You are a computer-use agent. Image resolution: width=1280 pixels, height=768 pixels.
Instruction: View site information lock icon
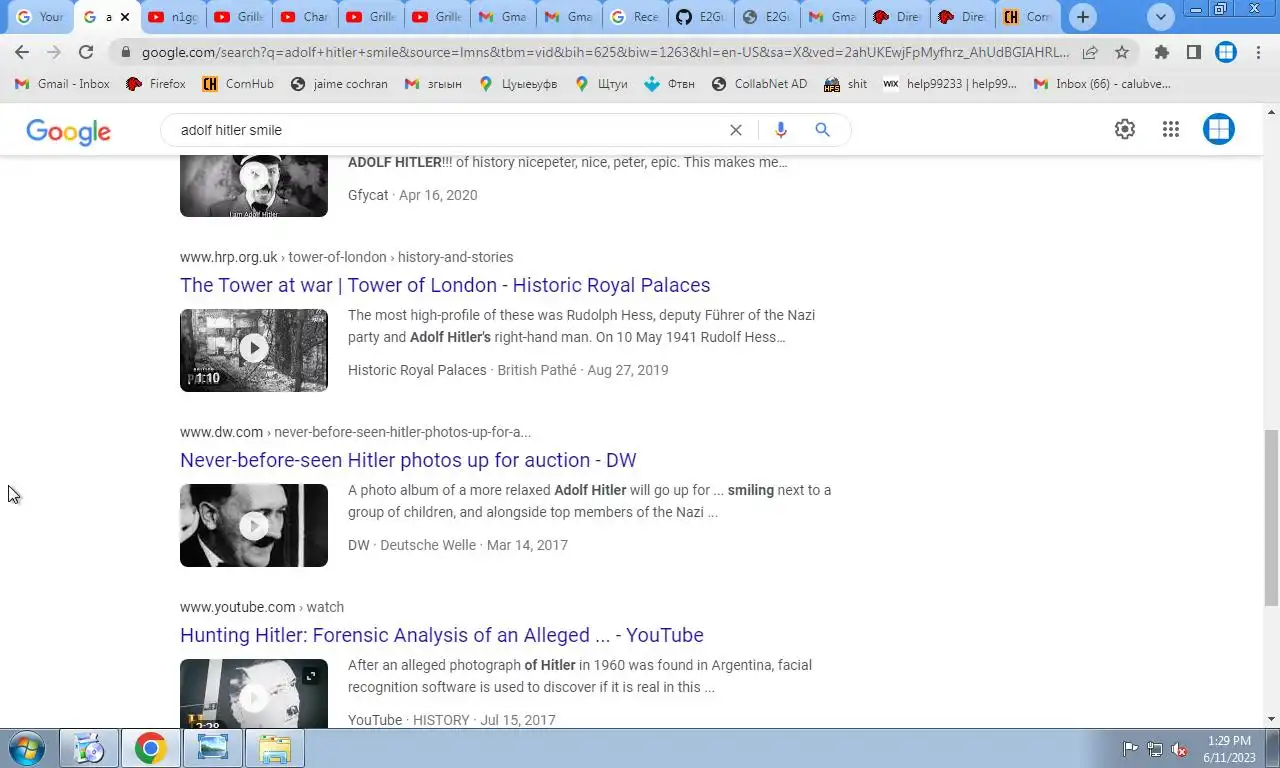pos(125,52)
